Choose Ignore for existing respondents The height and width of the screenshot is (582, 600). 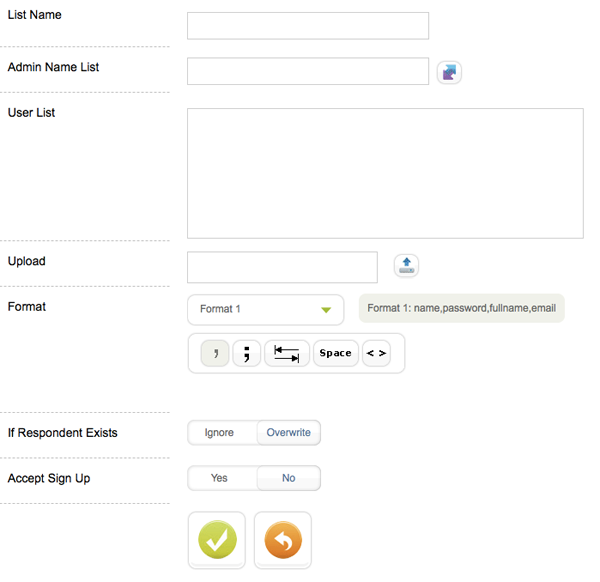(x=220, y=433)
